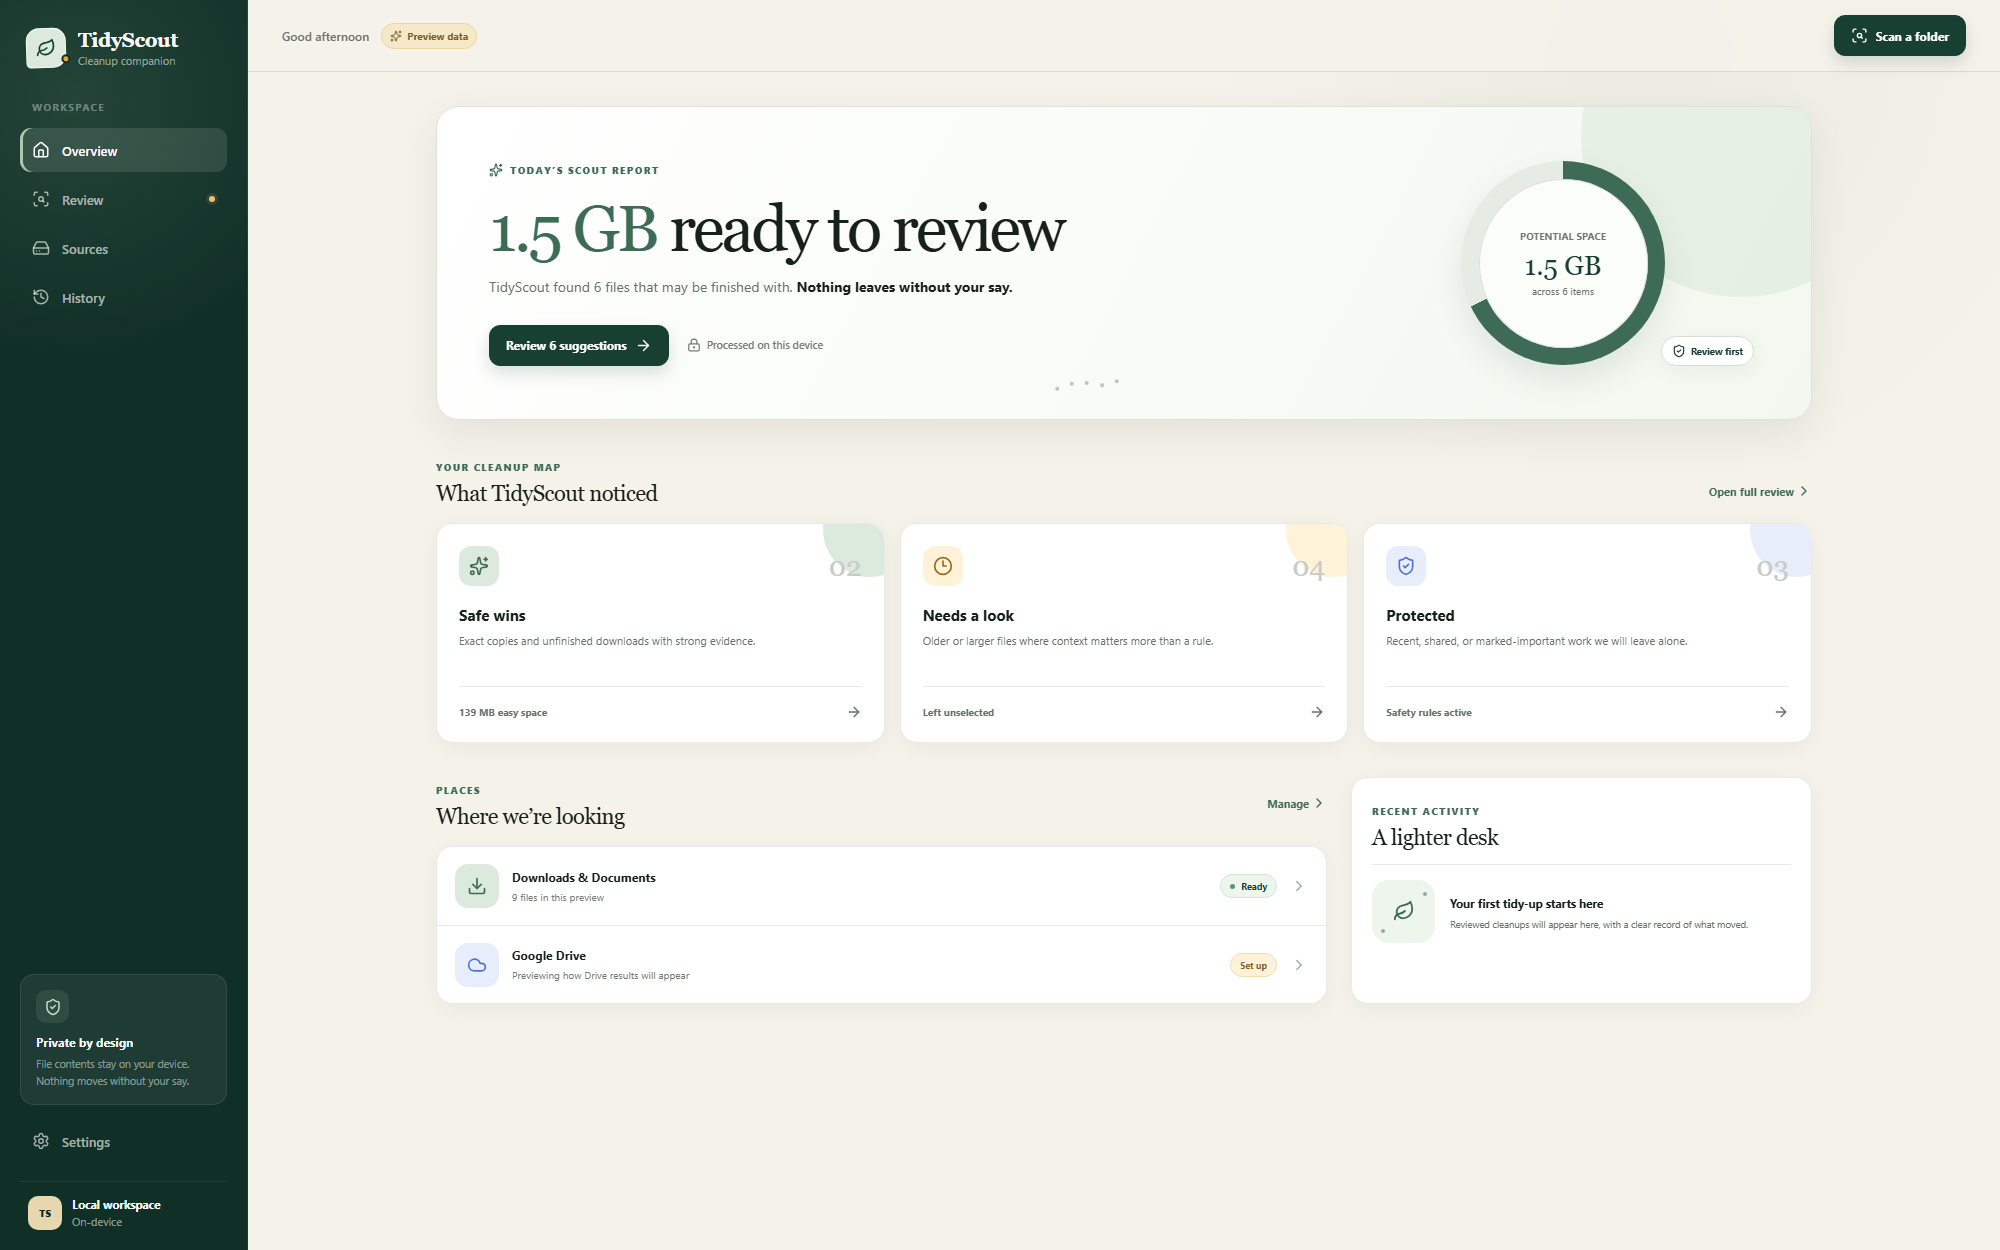Expand the Downloads & Documents row chevron

click(1299, 886)
